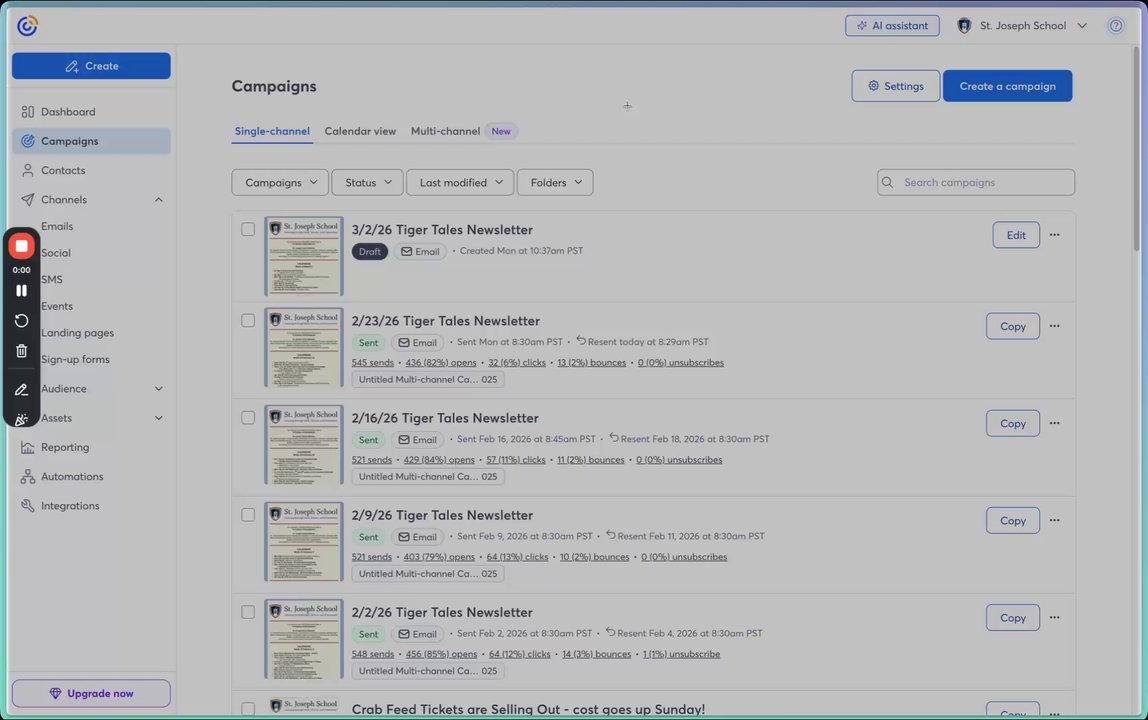Open the Folders filter dropdown
Viewport: 1148px width, 720px height.
[x=555, y=182]
